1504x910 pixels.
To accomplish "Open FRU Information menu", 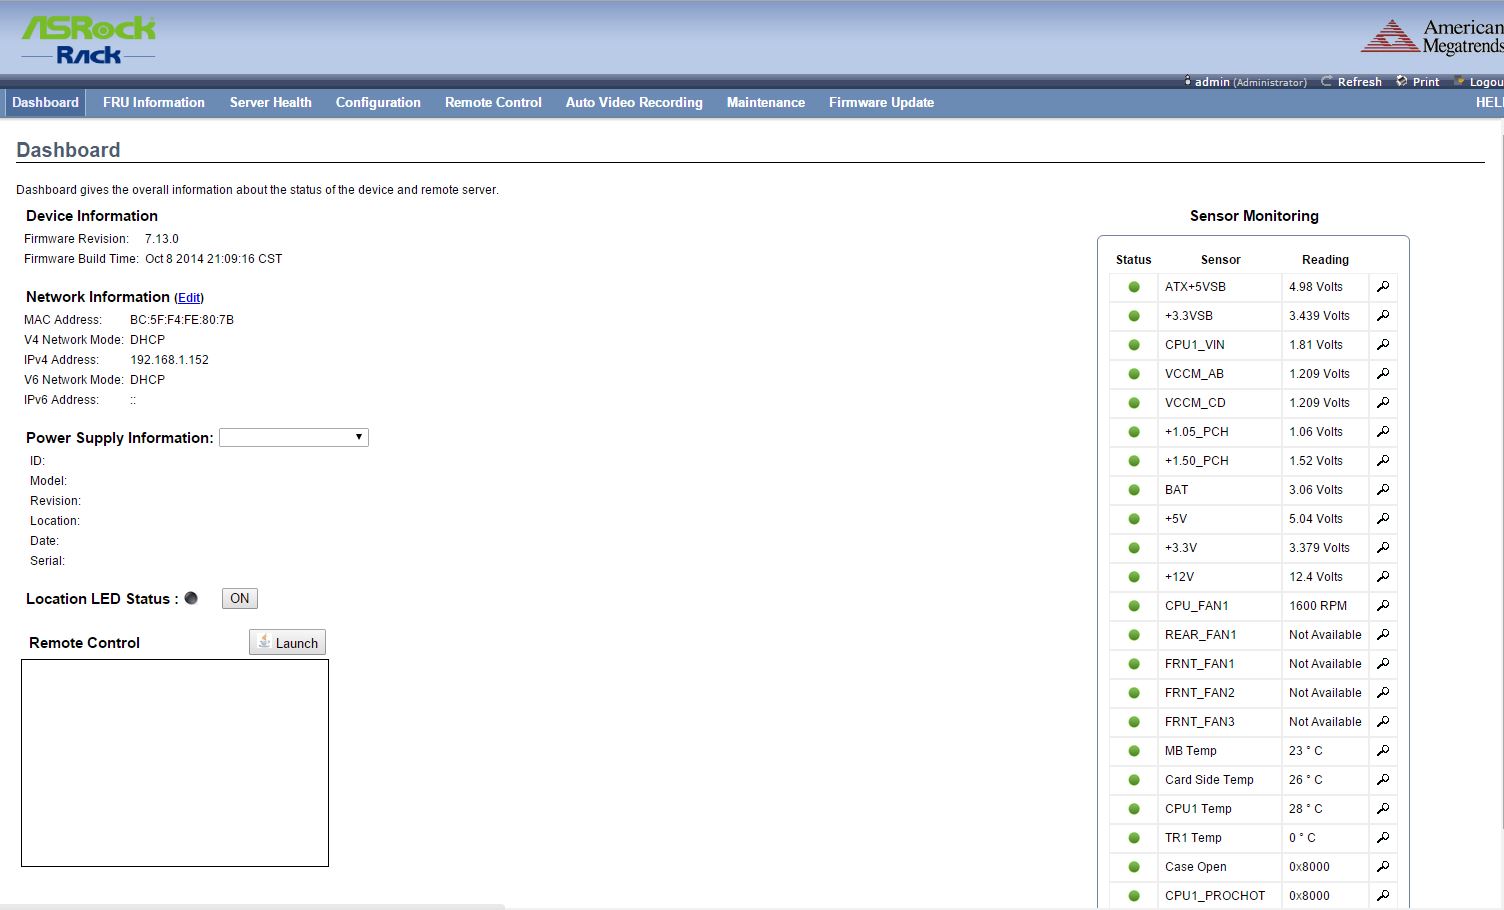I will point(154,102).
